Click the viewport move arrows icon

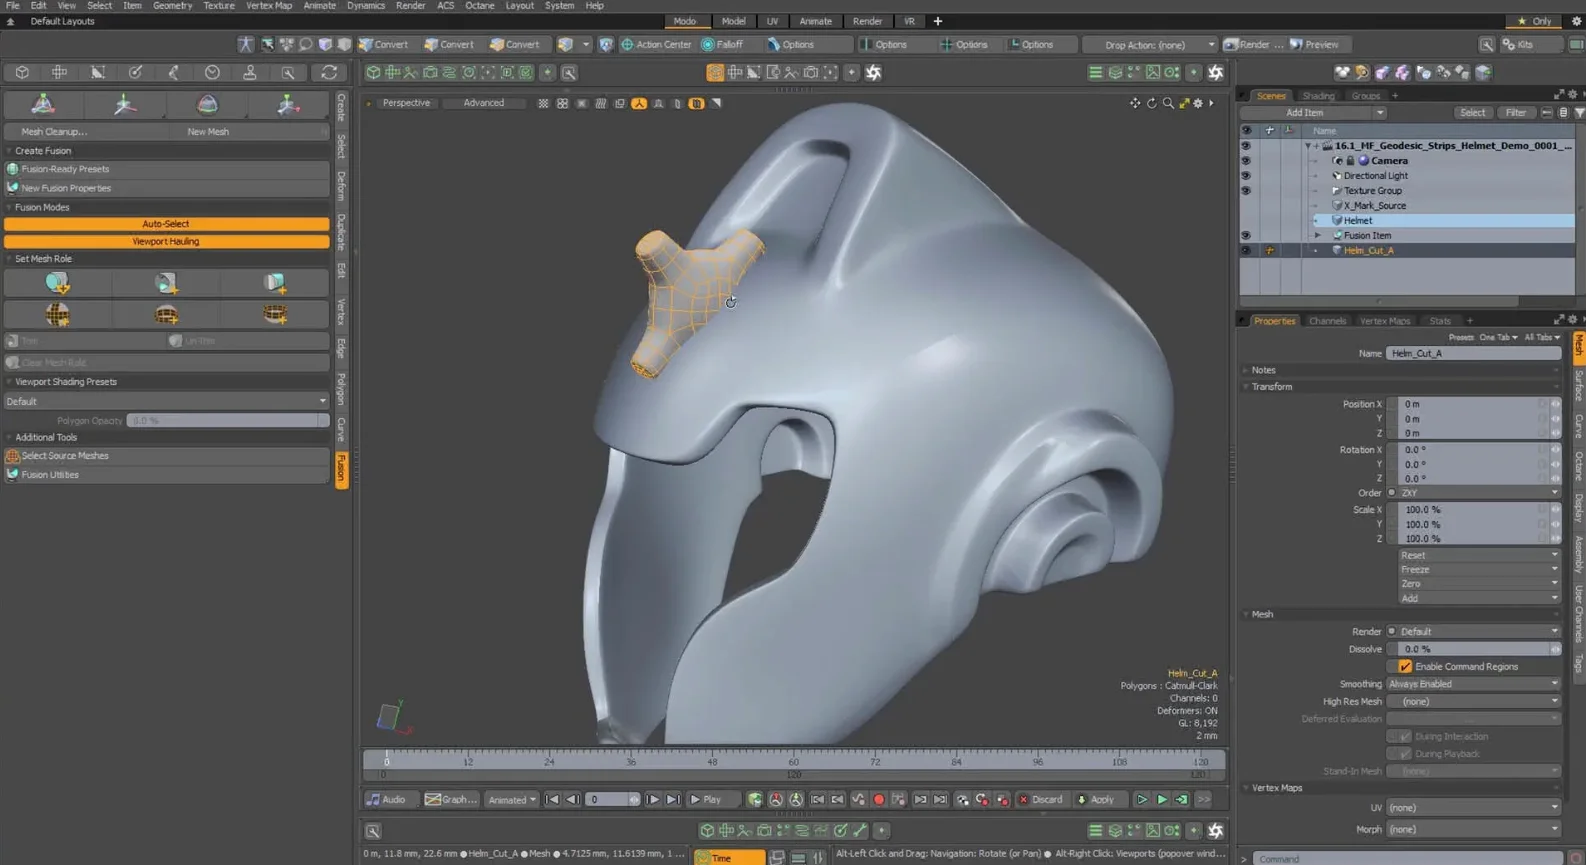[x=1134, y=103]
